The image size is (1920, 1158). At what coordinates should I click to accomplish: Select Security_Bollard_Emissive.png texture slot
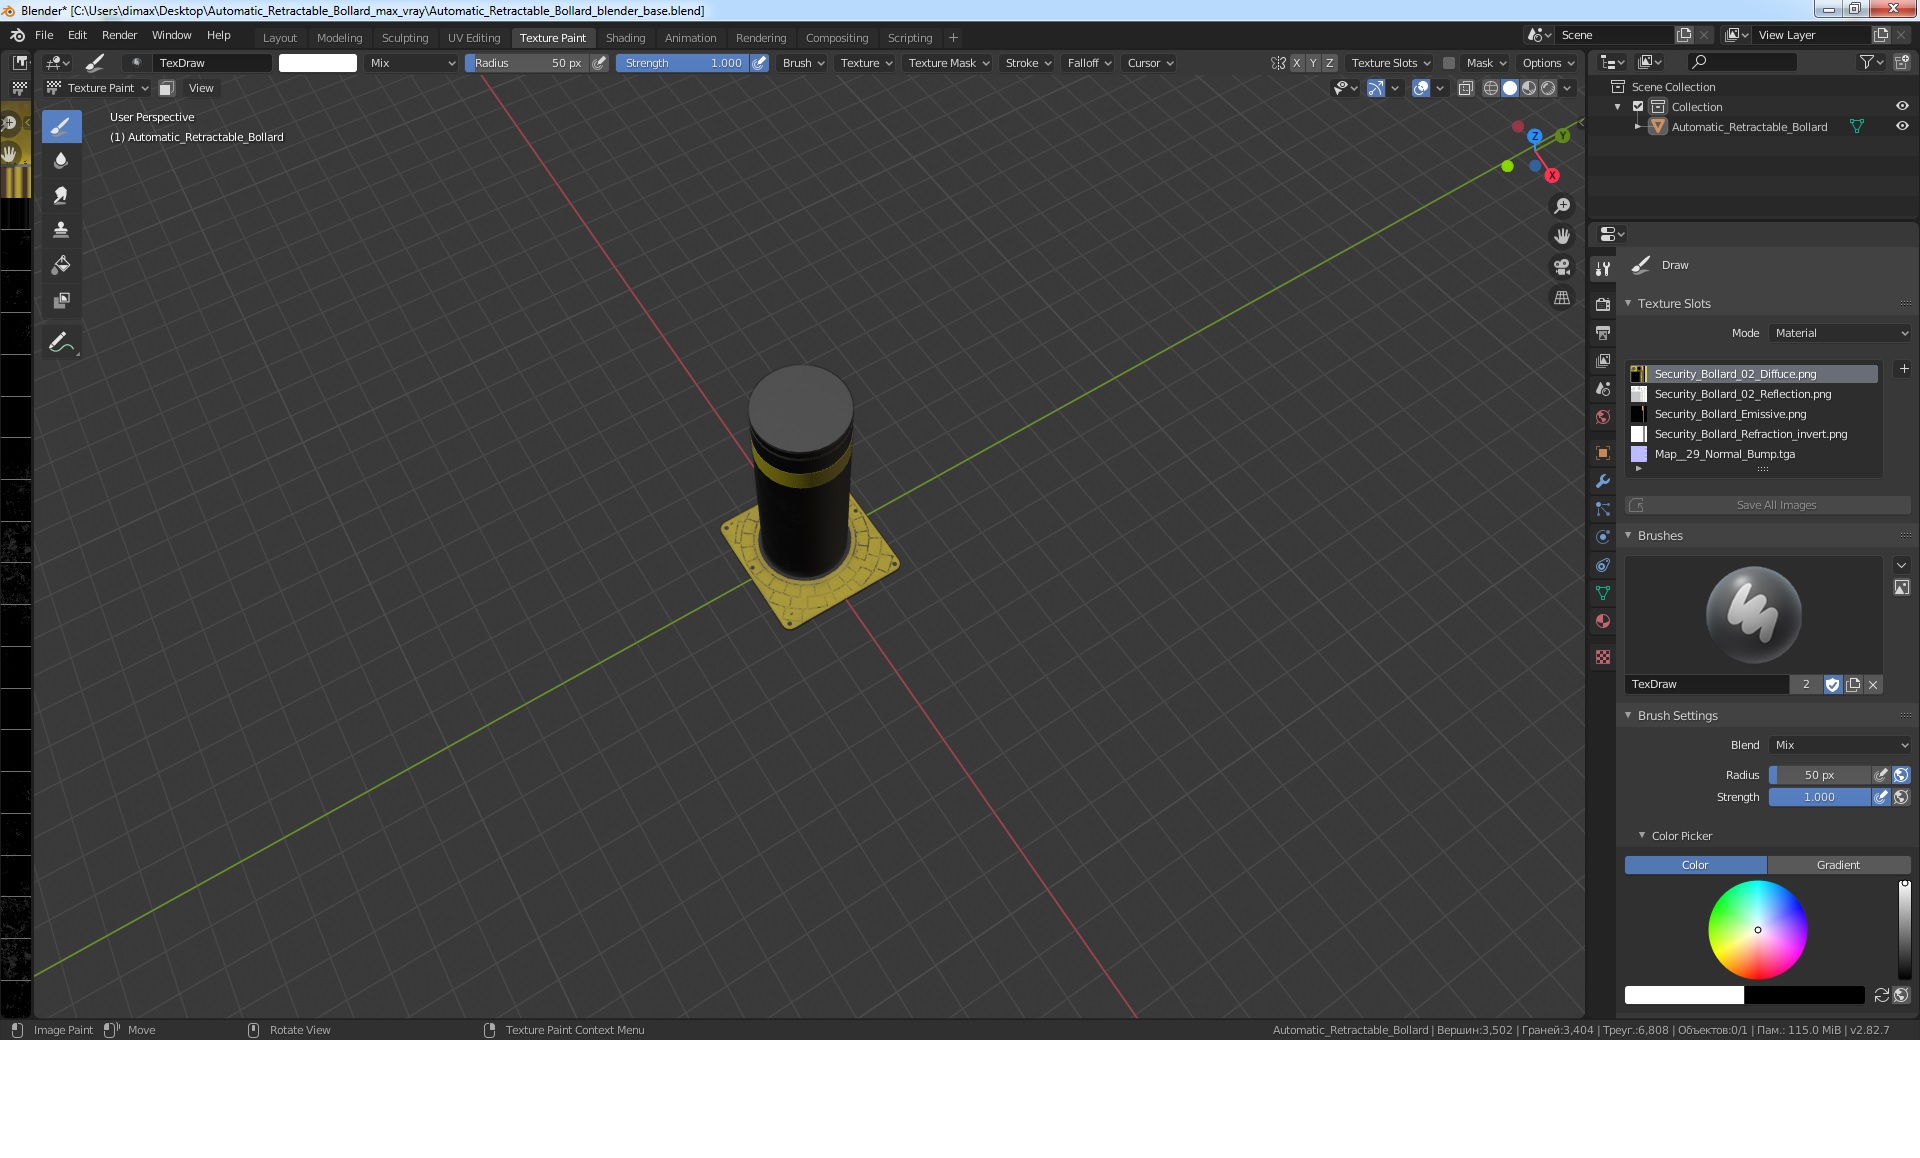pos(1730,414)
